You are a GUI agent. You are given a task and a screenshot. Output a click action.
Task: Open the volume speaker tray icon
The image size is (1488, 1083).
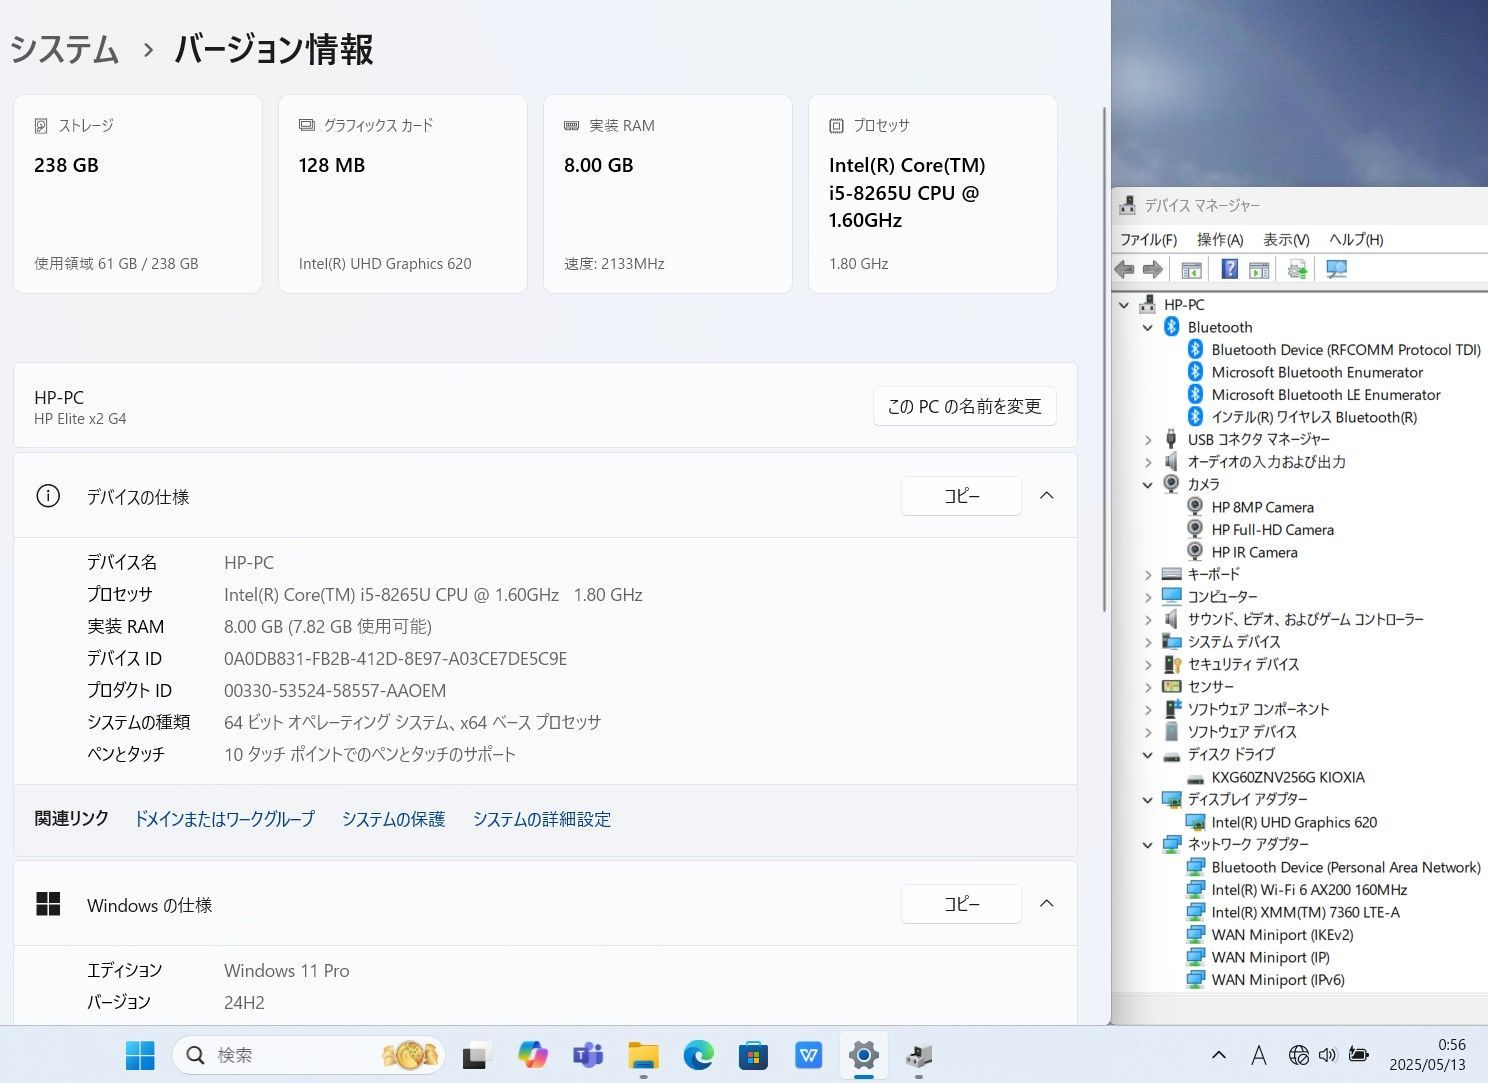1328,1055
